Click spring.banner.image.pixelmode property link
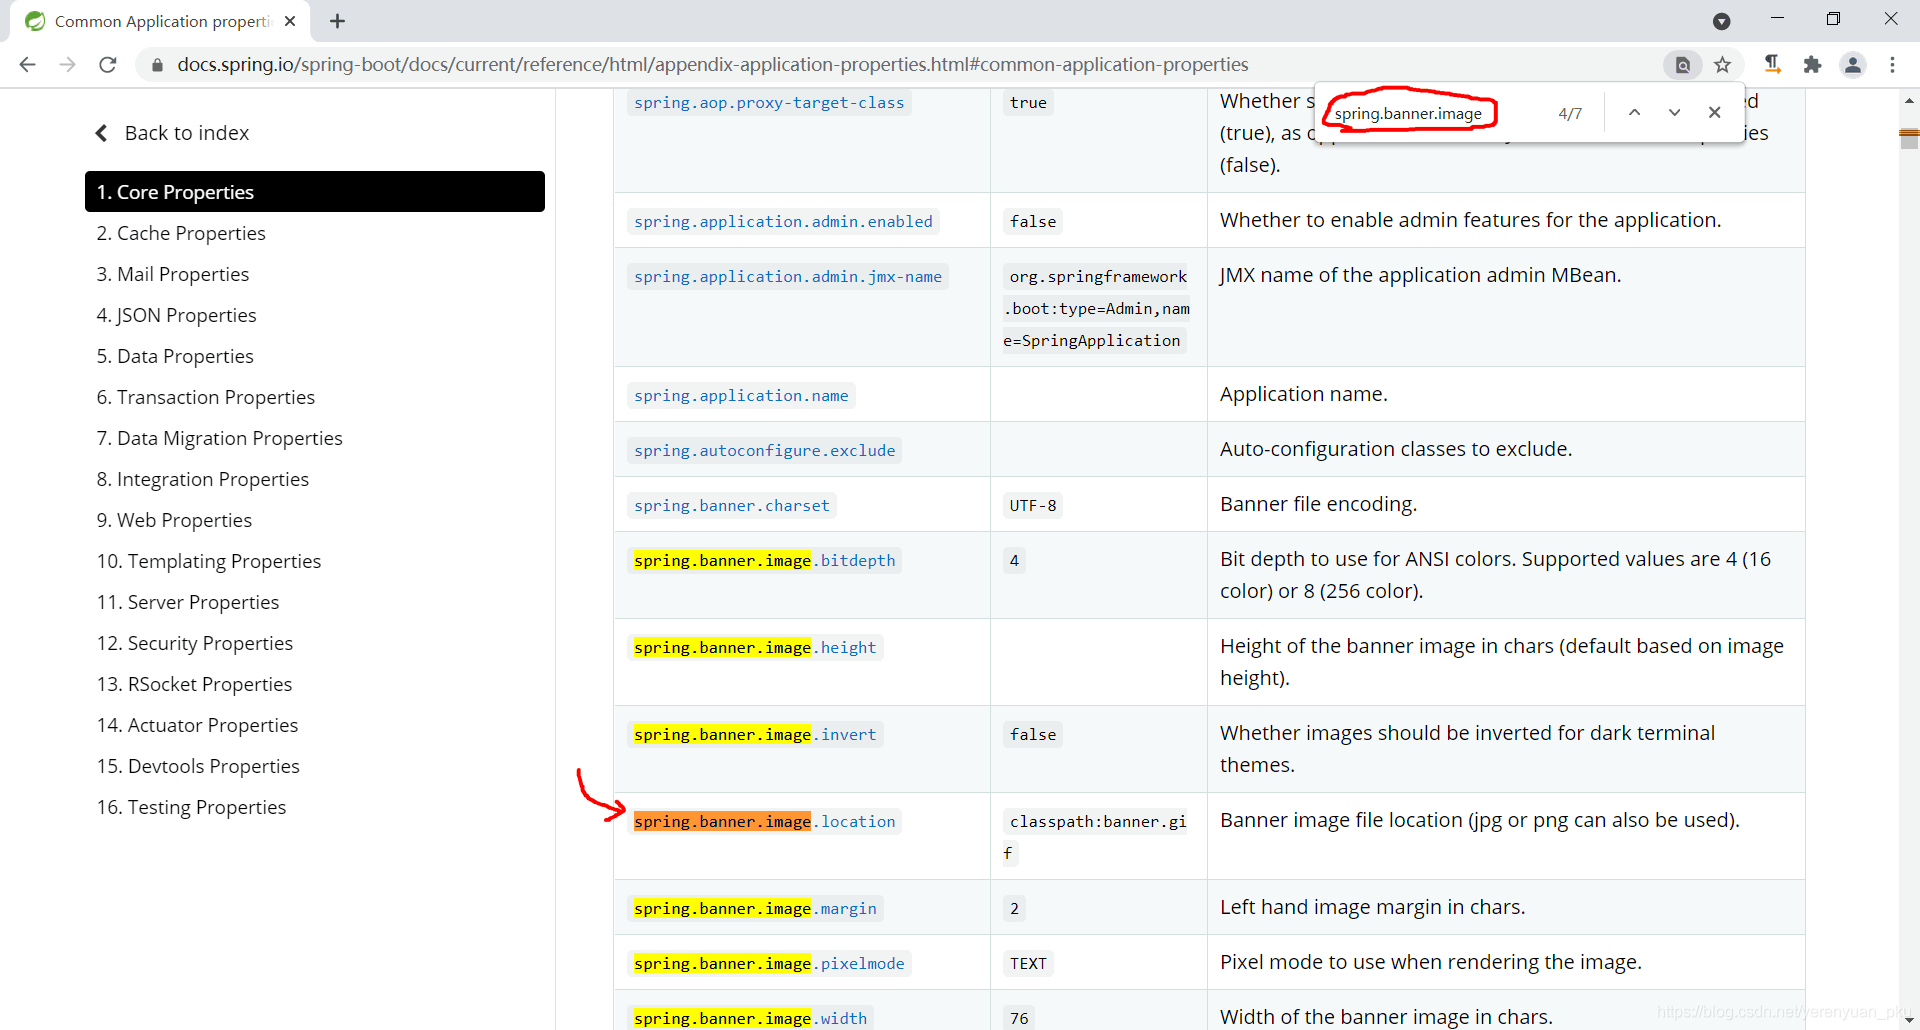Screen dimensions: 1920x1030 pyautogui.click(x=769, y=964)
